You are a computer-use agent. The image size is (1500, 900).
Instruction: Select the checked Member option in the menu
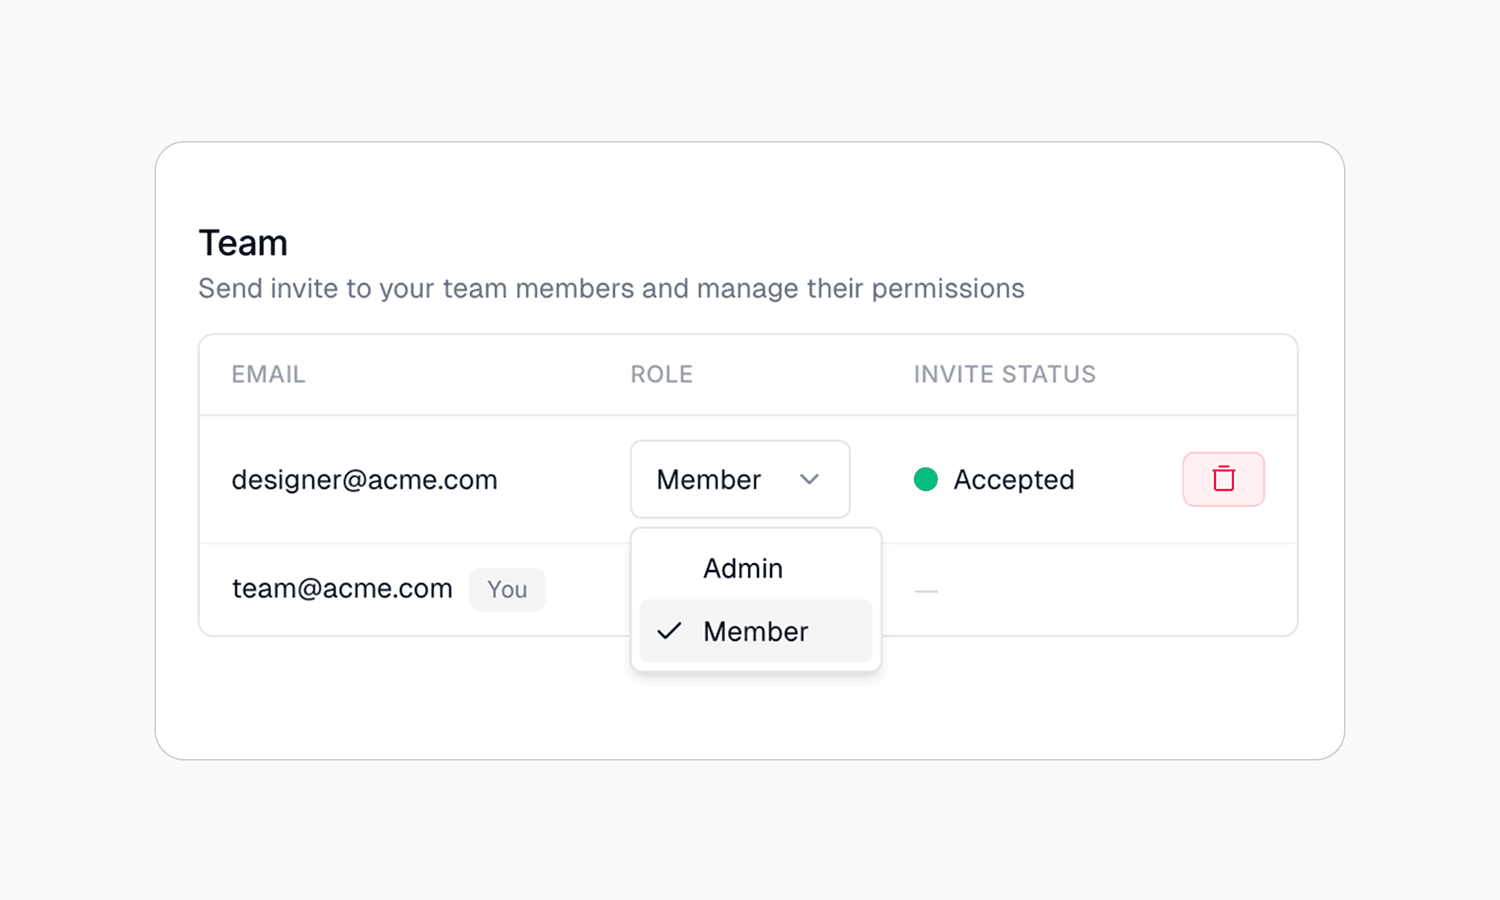(755, 631)
